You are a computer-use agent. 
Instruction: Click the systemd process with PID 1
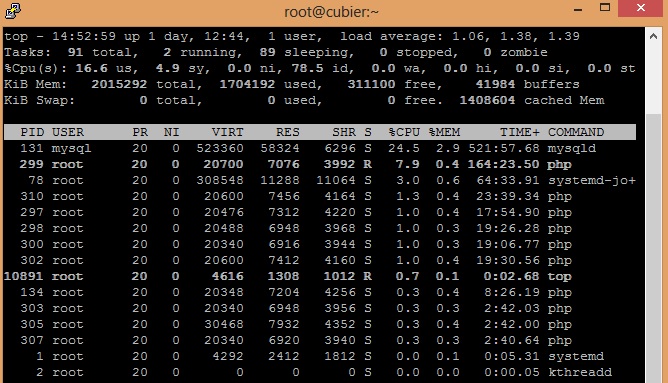[x=320, y=356]
